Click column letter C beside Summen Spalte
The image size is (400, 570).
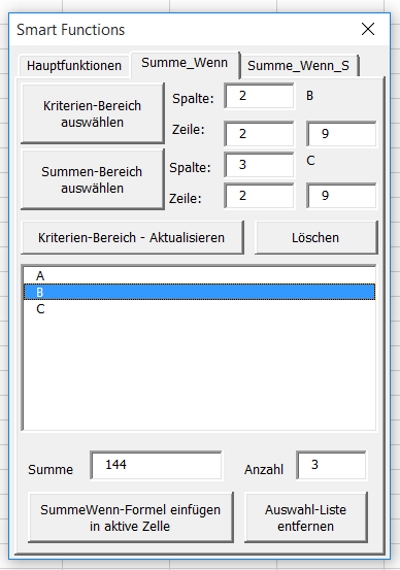(310, 161)
